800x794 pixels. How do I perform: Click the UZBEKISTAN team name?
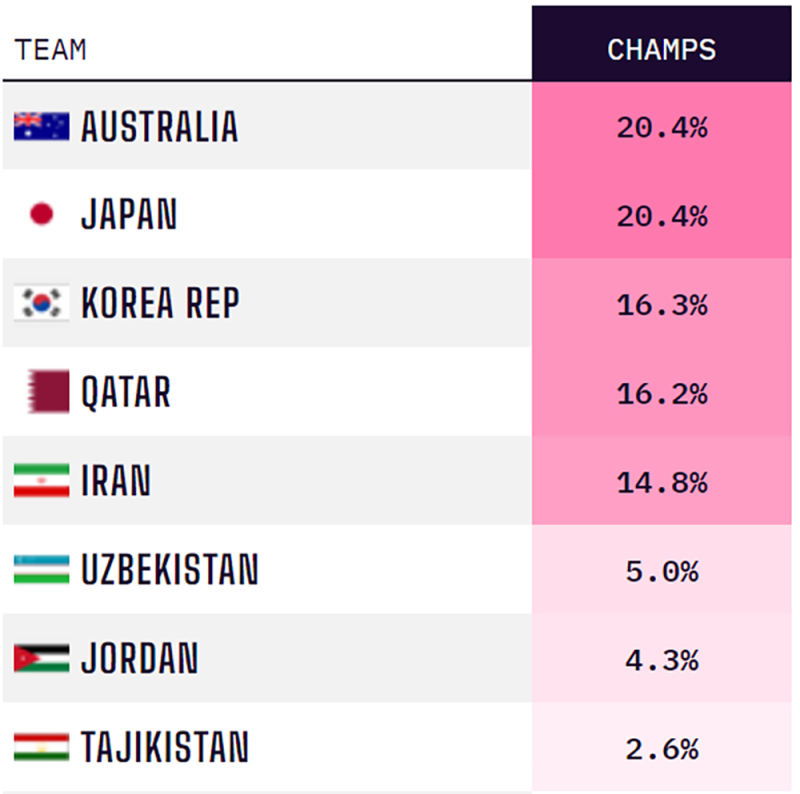click(170, 569)
